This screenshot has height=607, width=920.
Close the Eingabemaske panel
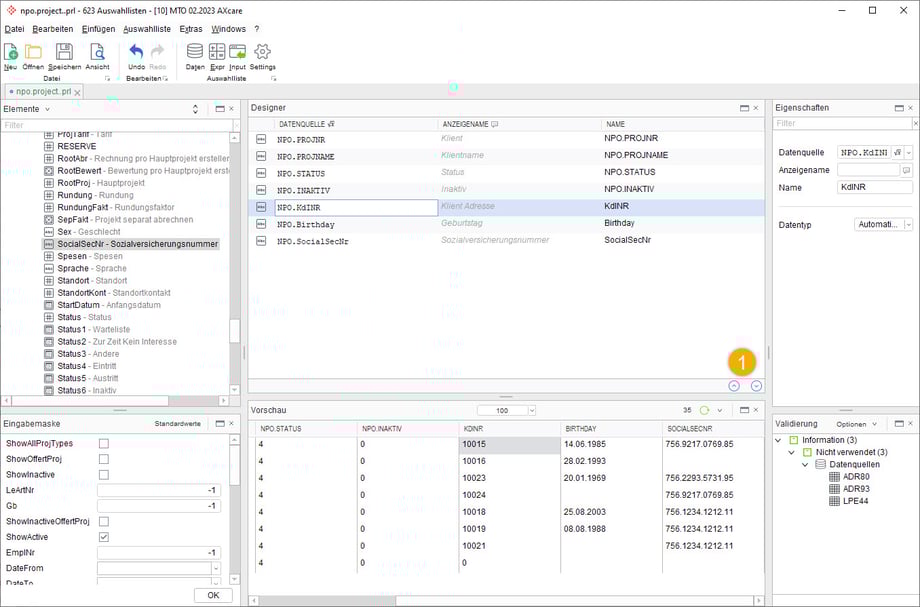(x=231, y=423)
